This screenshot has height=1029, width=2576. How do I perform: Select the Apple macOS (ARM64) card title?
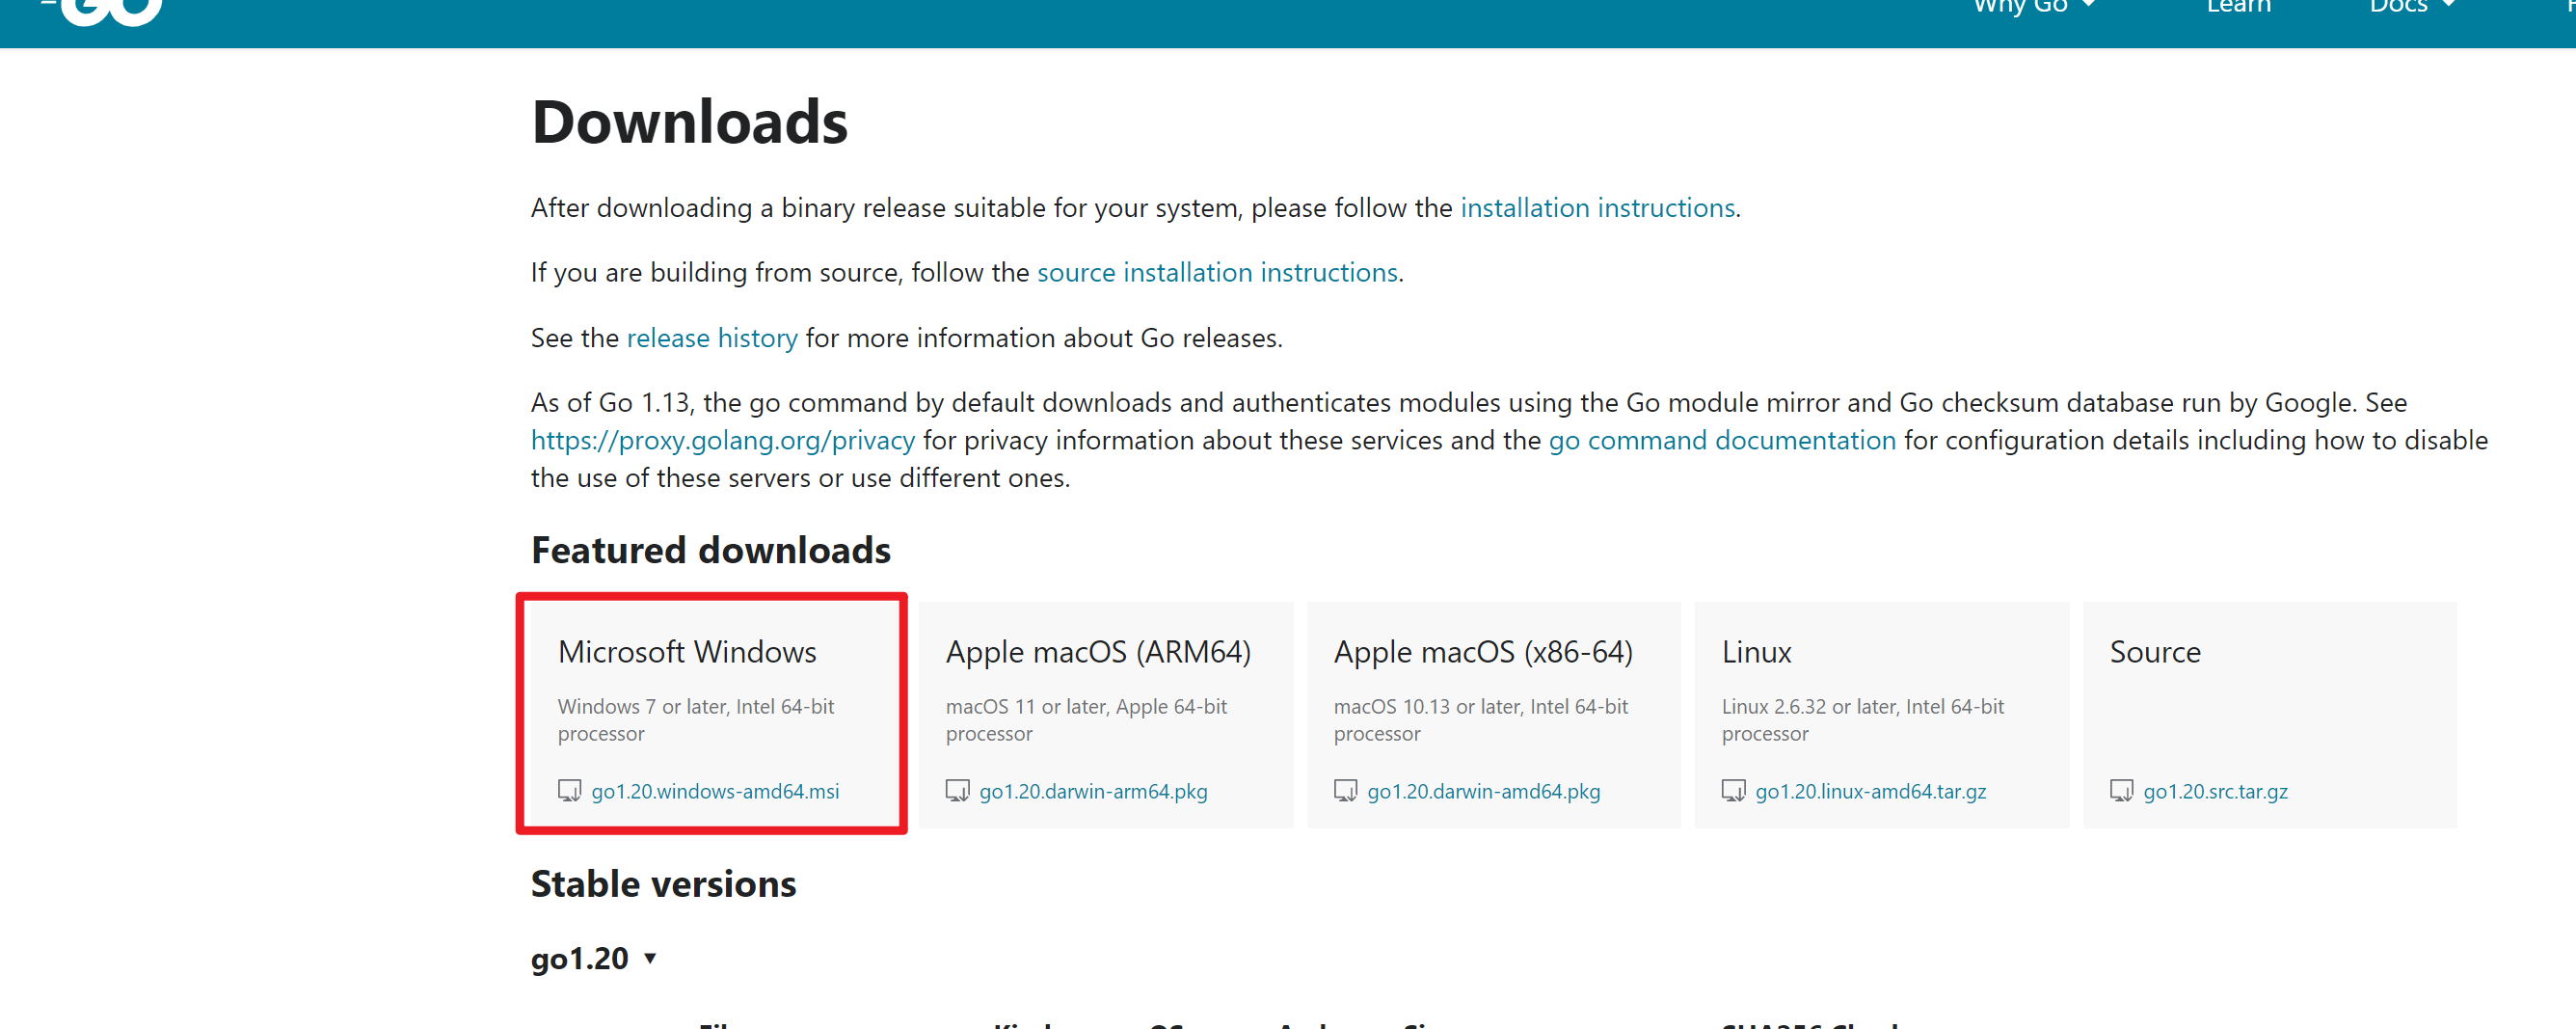1098,652
